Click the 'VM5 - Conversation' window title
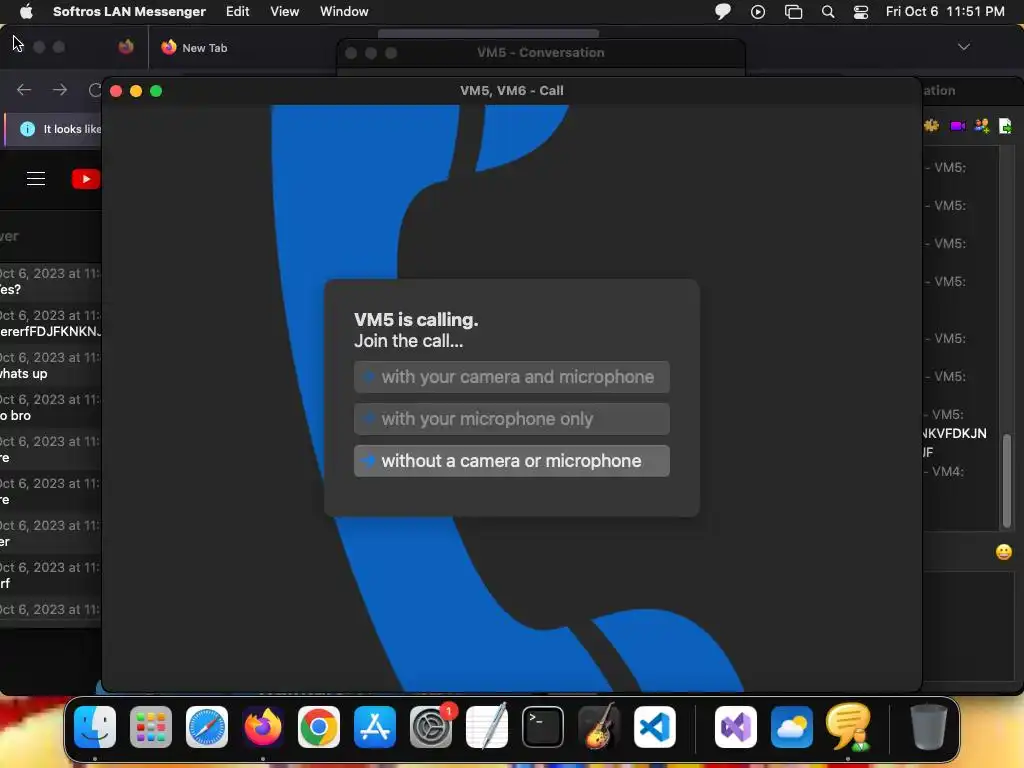The height and width of the screenshot is (768, 1024). point(540,52)
